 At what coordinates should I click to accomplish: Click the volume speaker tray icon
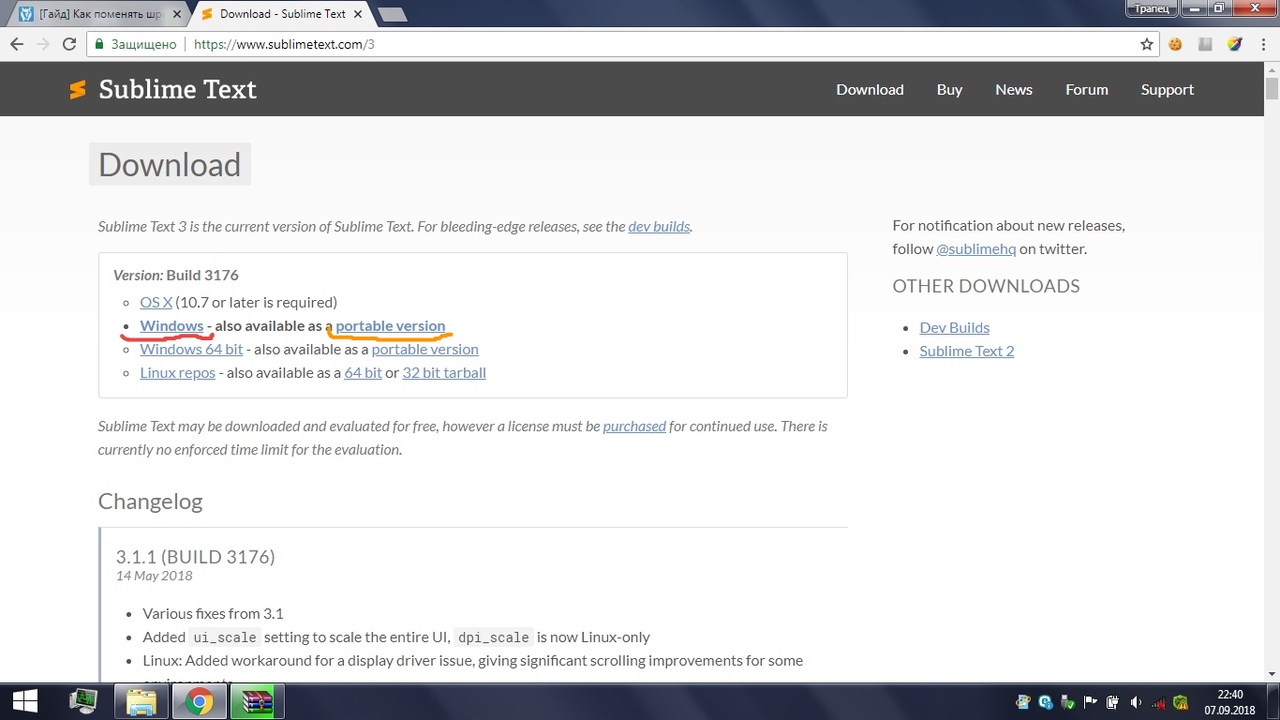tap(1136, 702)
